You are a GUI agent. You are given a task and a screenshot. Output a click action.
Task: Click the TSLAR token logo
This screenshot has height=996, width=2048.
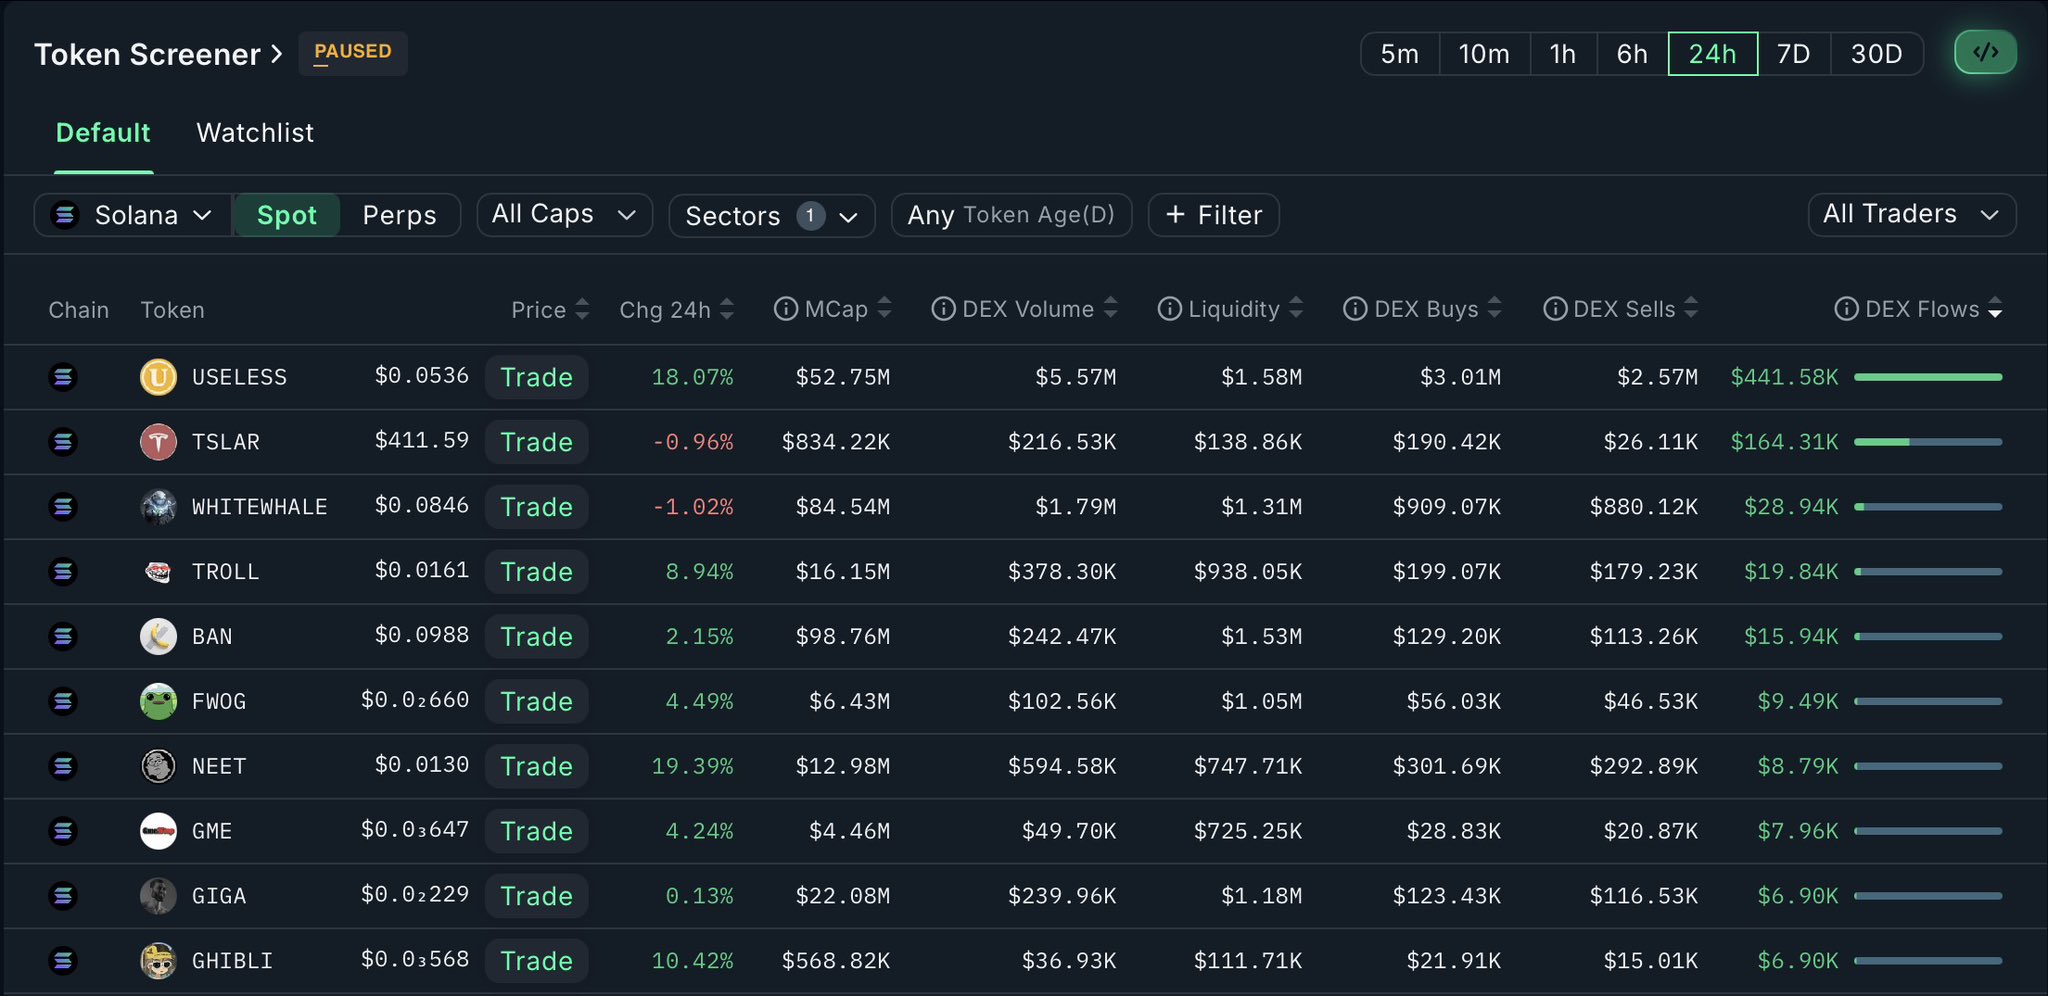point(158,442)
